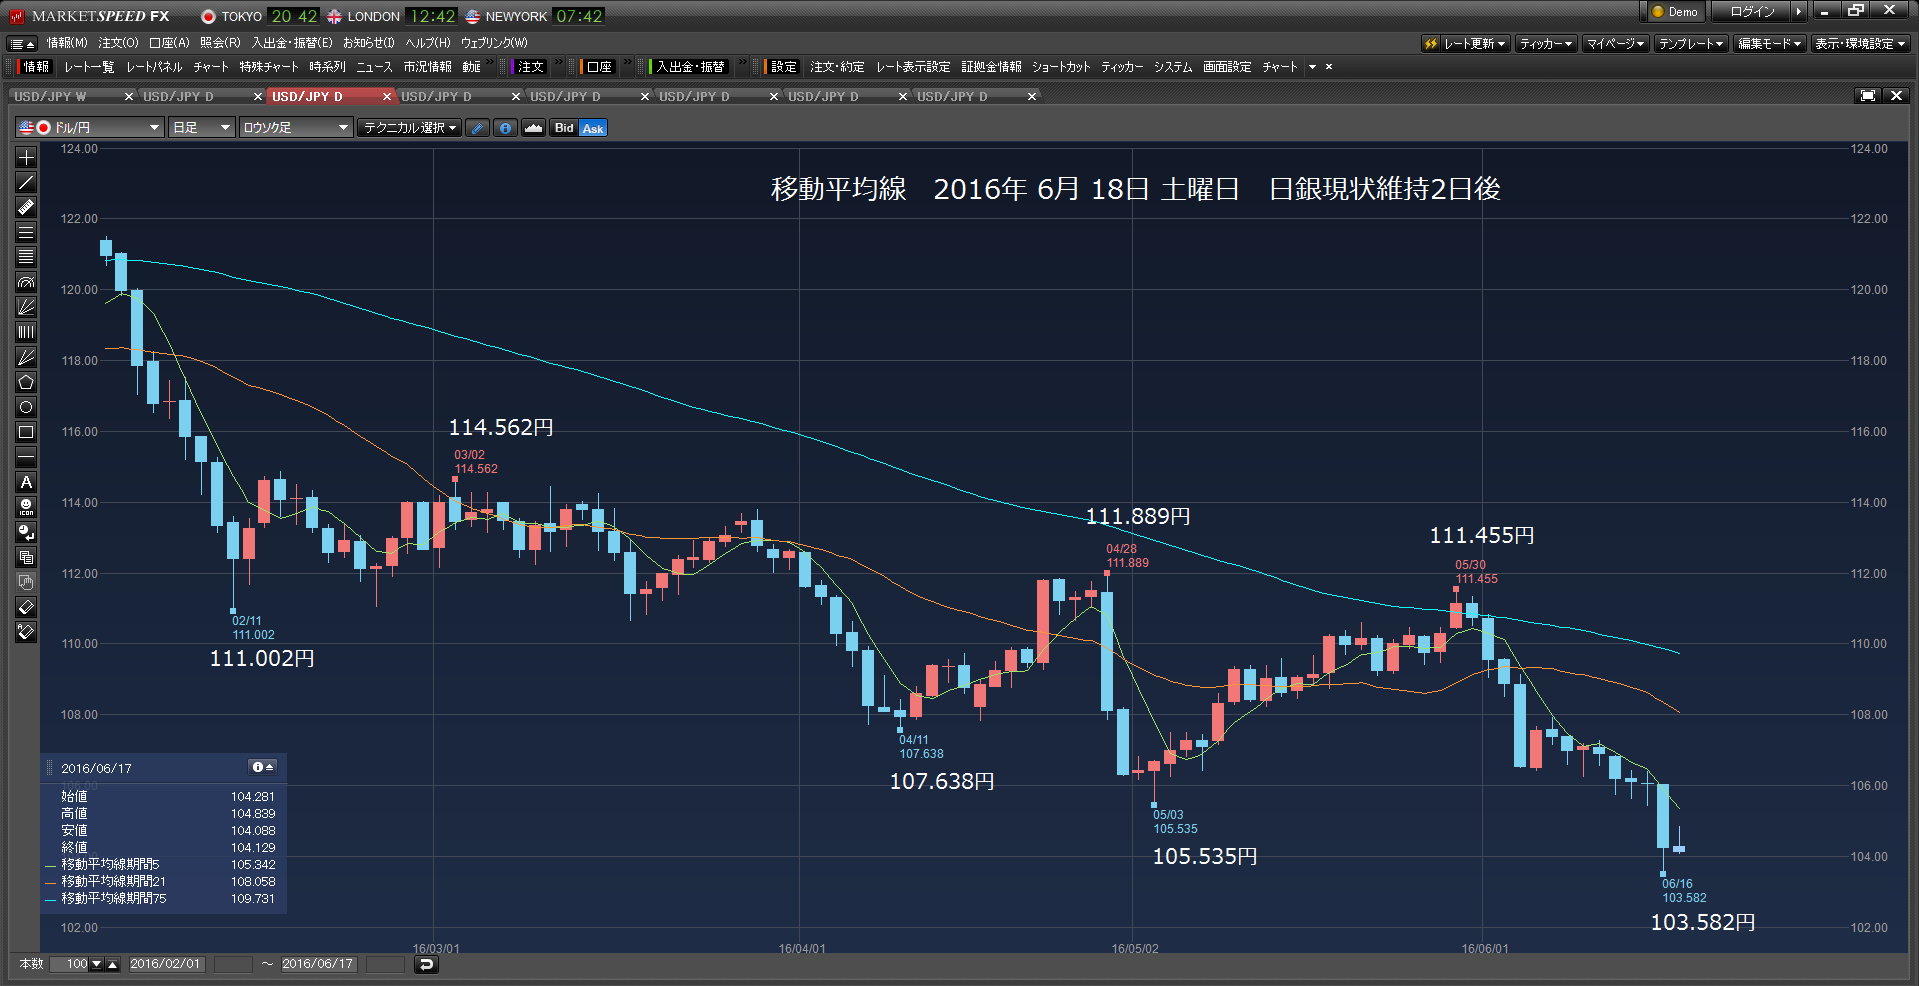Open 証拠金情報 from the toolbar

tap(991, 67)
